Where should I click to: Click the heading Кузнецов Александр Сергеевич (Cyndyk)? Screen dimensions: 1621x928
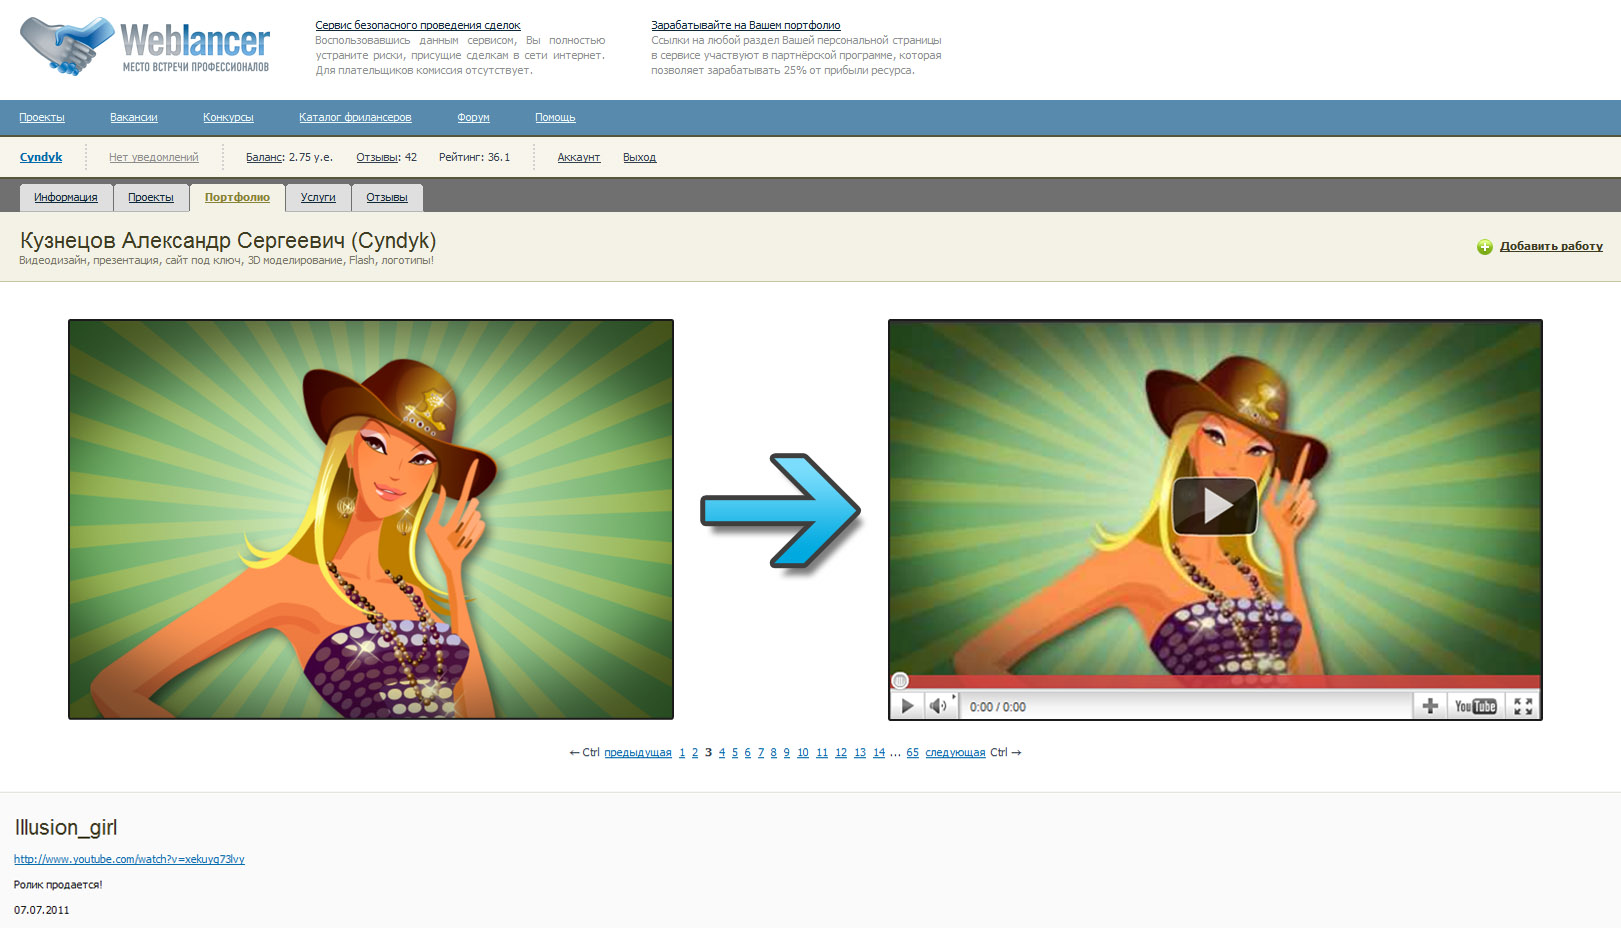pyautogui.click(x=228, y=241)
